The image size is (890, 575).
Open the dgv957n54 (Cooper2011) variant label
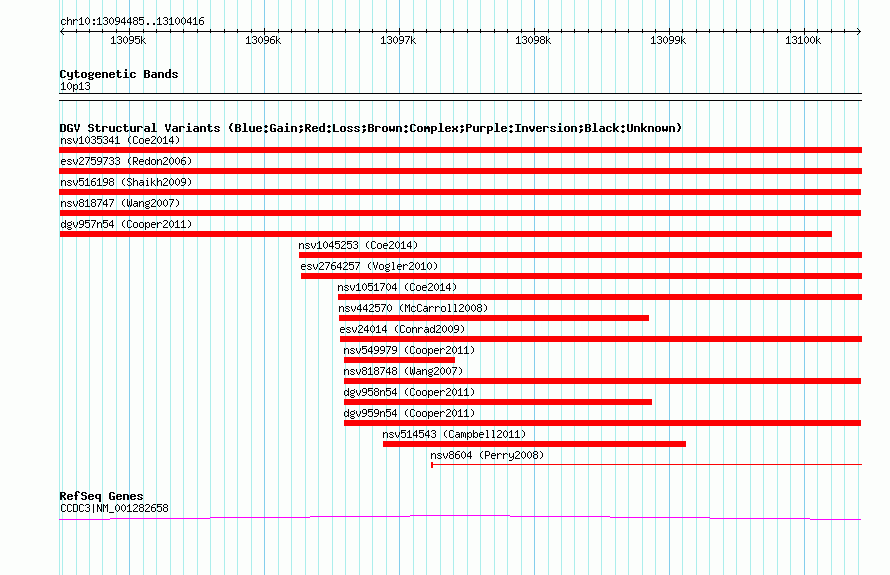[126, 224]
